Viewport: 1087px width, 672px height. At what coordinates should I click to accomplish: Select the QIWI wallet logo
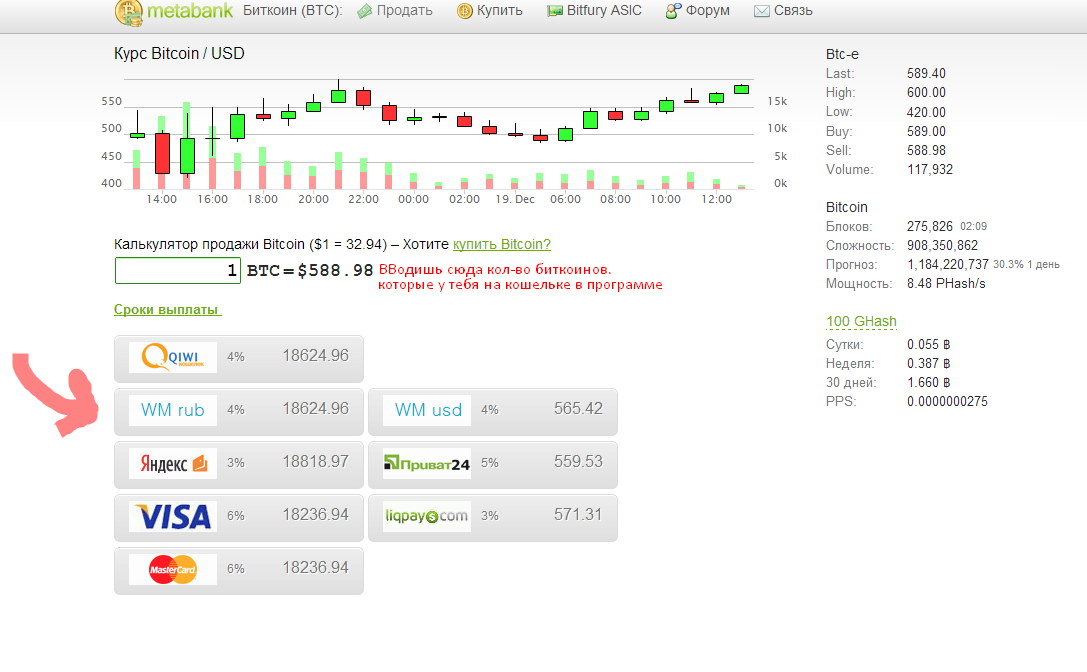(173, 357)
